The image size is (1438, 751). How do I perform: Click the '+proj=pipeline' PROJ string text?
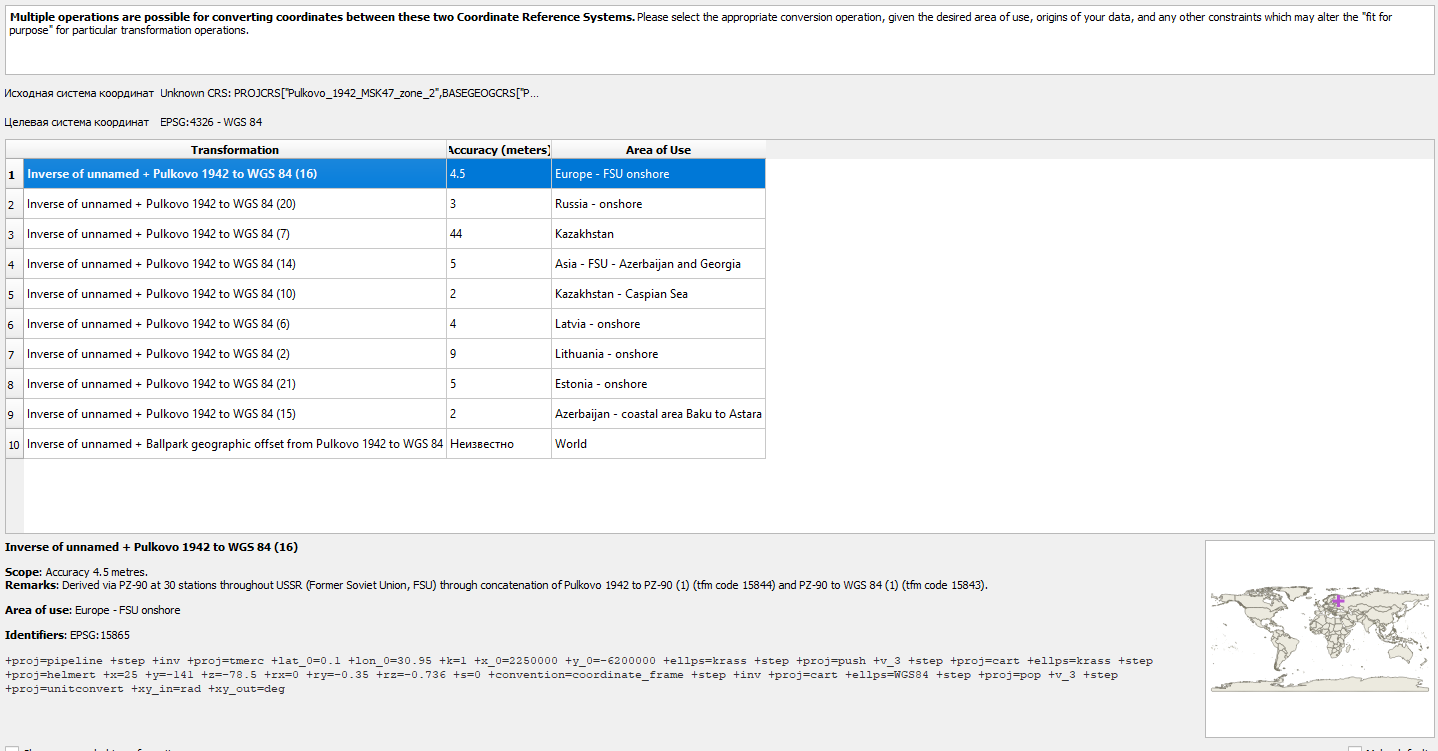pyautogui.click(x=579, y=675)
